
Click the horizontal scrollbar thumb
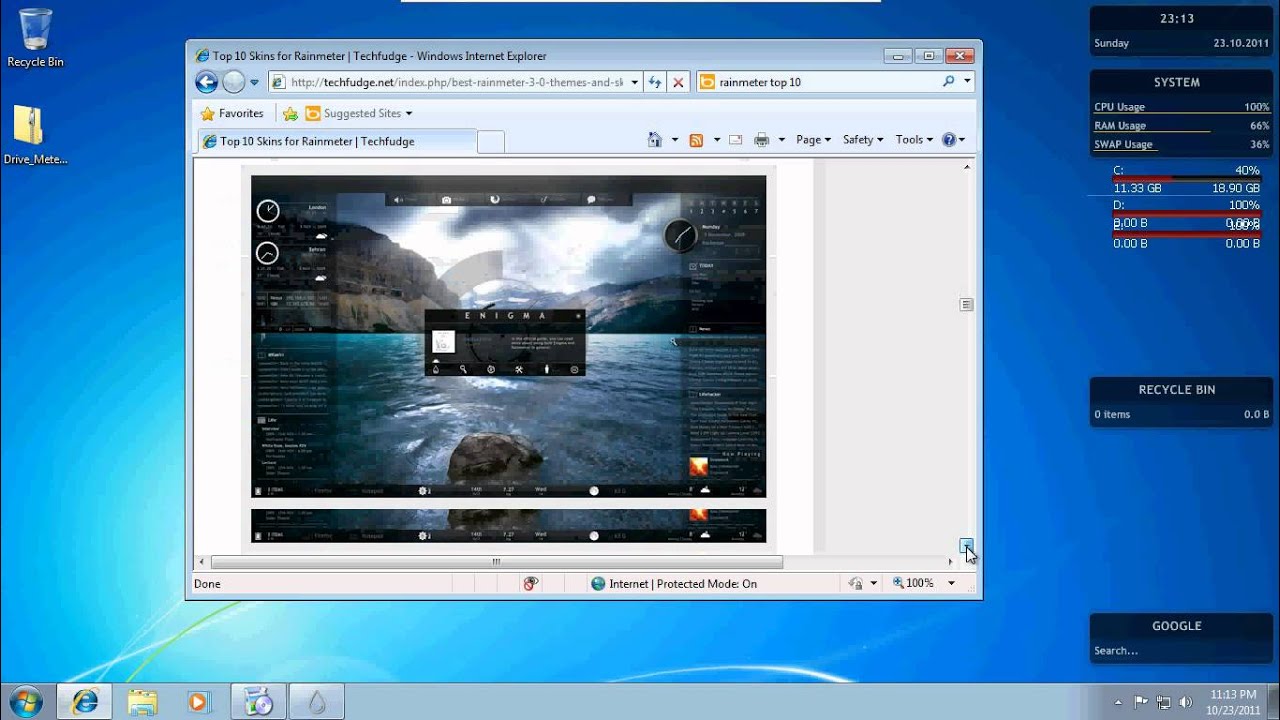point(496,562)
